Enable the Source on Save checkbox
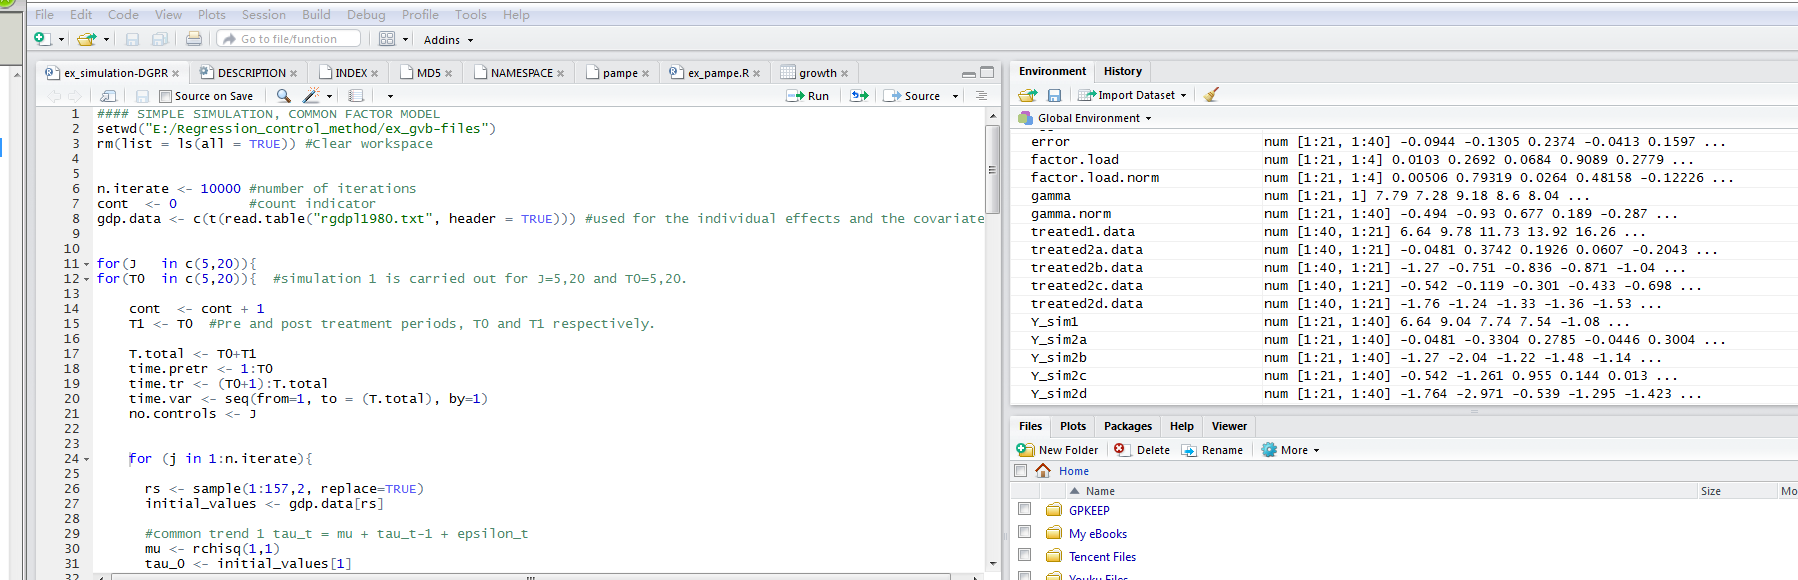The height and width of the screenshot is (580, 1798). click(x=166, y=97)
